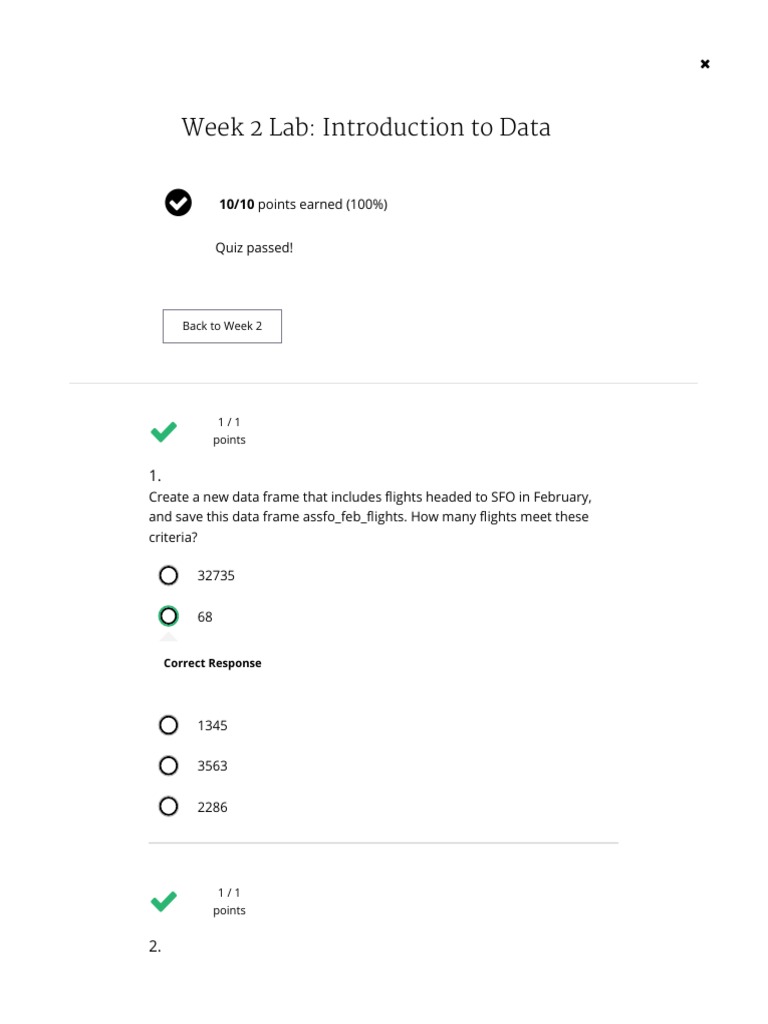Click the Correct Response label
Viewport: 768px width, 1024px height.
click(212, 663)
